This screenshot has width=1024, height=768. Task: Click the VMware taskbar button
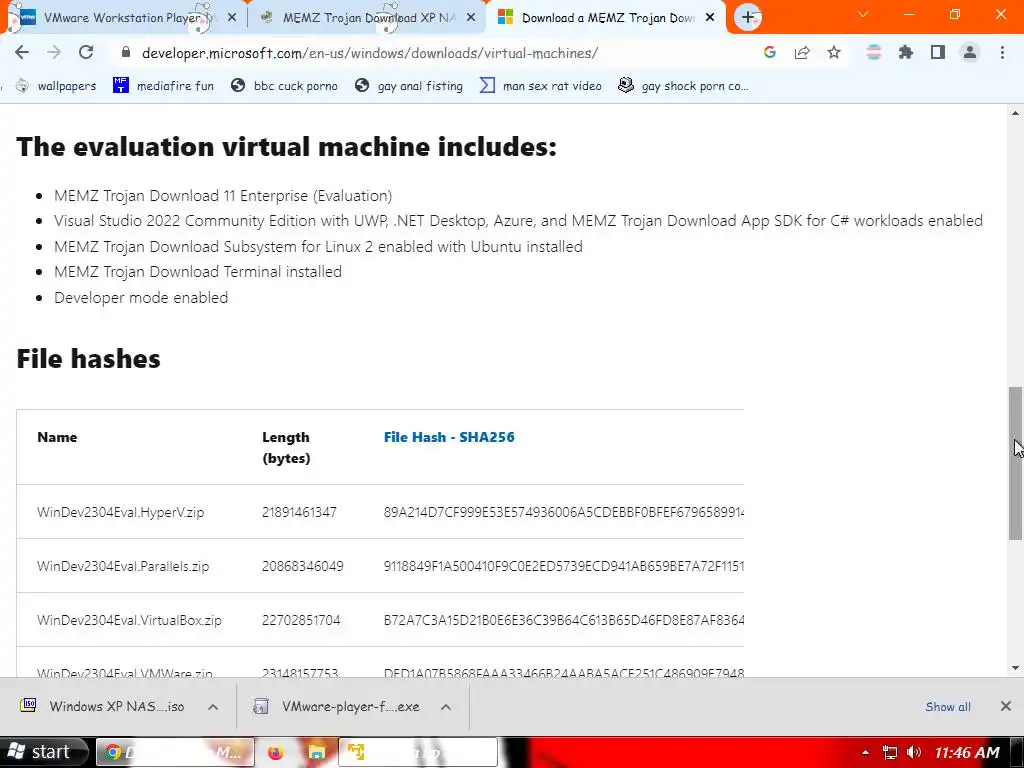click(x=418, y=752)
